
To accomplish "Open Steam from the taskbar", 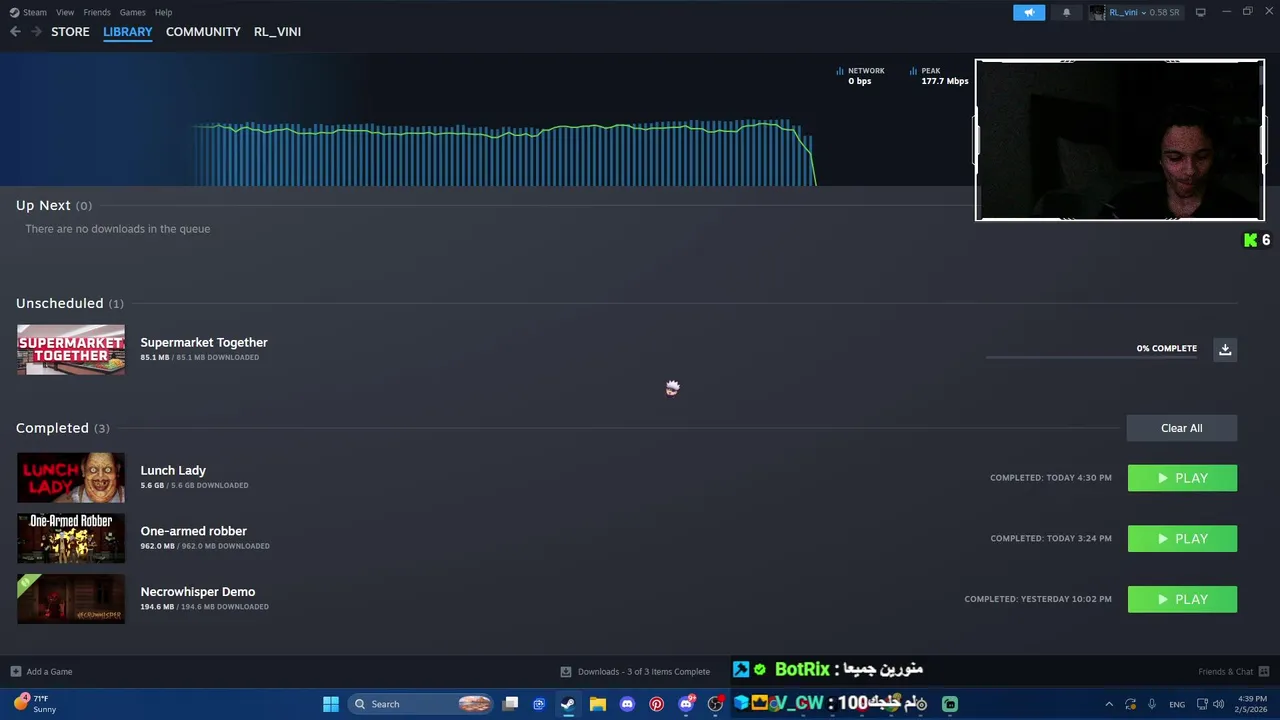I will (x=568, y=704).
